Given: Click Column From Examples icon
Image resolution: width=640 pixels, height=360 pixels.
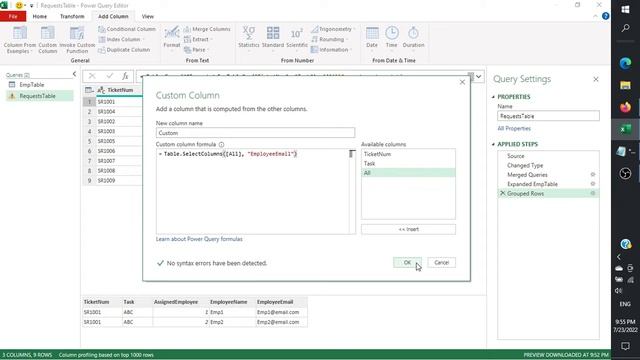Looking at the screenshot, I should [x=20, y=33].
